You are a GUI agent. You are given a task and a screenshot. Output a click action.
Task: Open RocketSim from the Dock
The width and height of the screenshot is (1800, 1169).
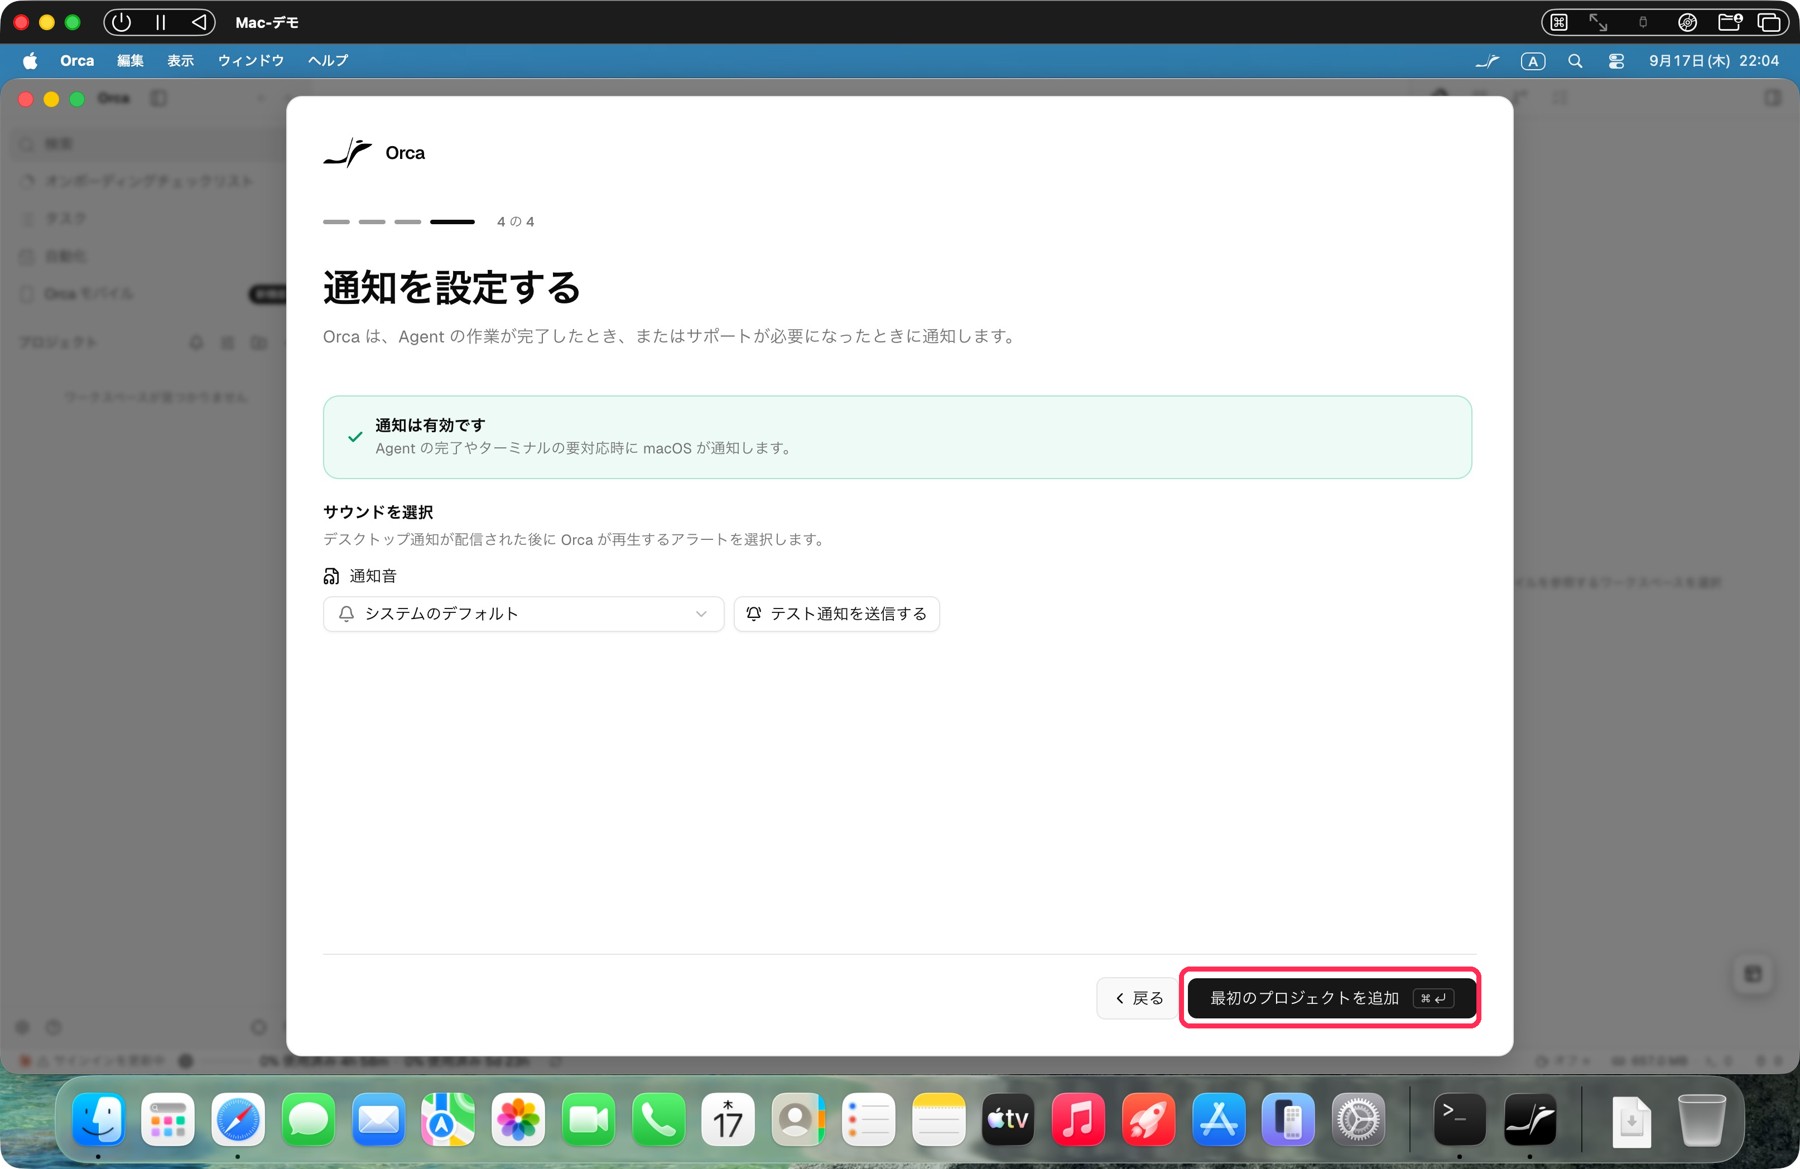pyautogui.click(x=1148, y=1120)
